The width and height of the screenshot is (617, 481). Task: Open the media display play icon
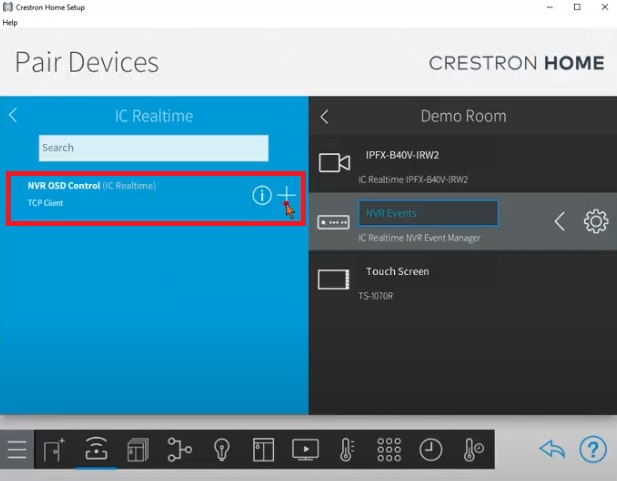tap(305, 450)
